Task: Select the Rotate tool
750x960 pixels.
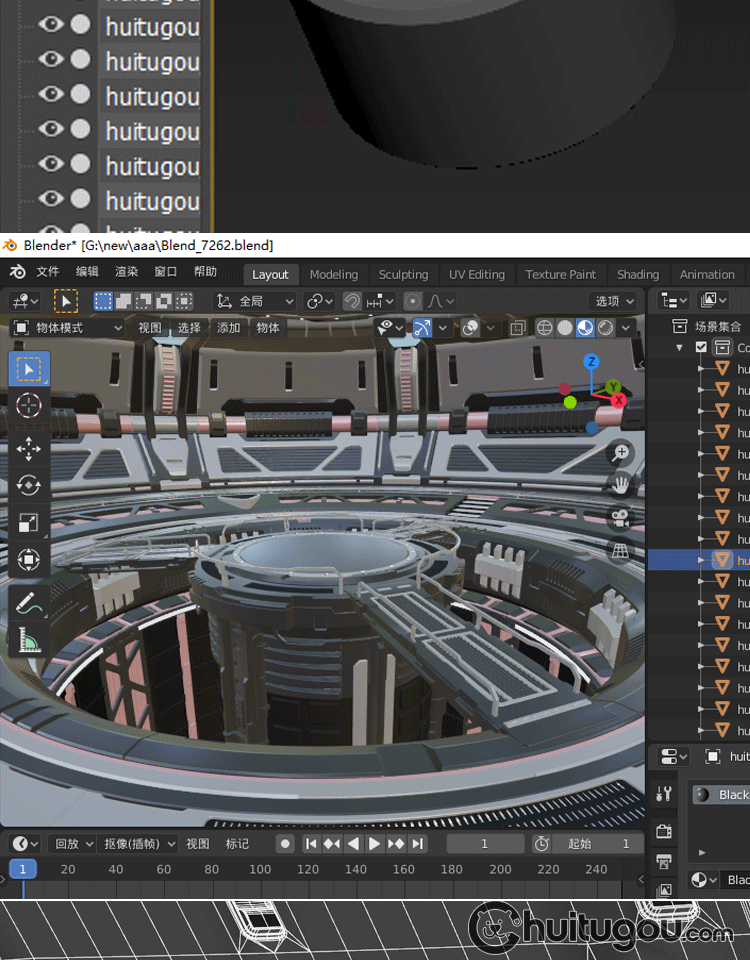Action: (29, 486)
